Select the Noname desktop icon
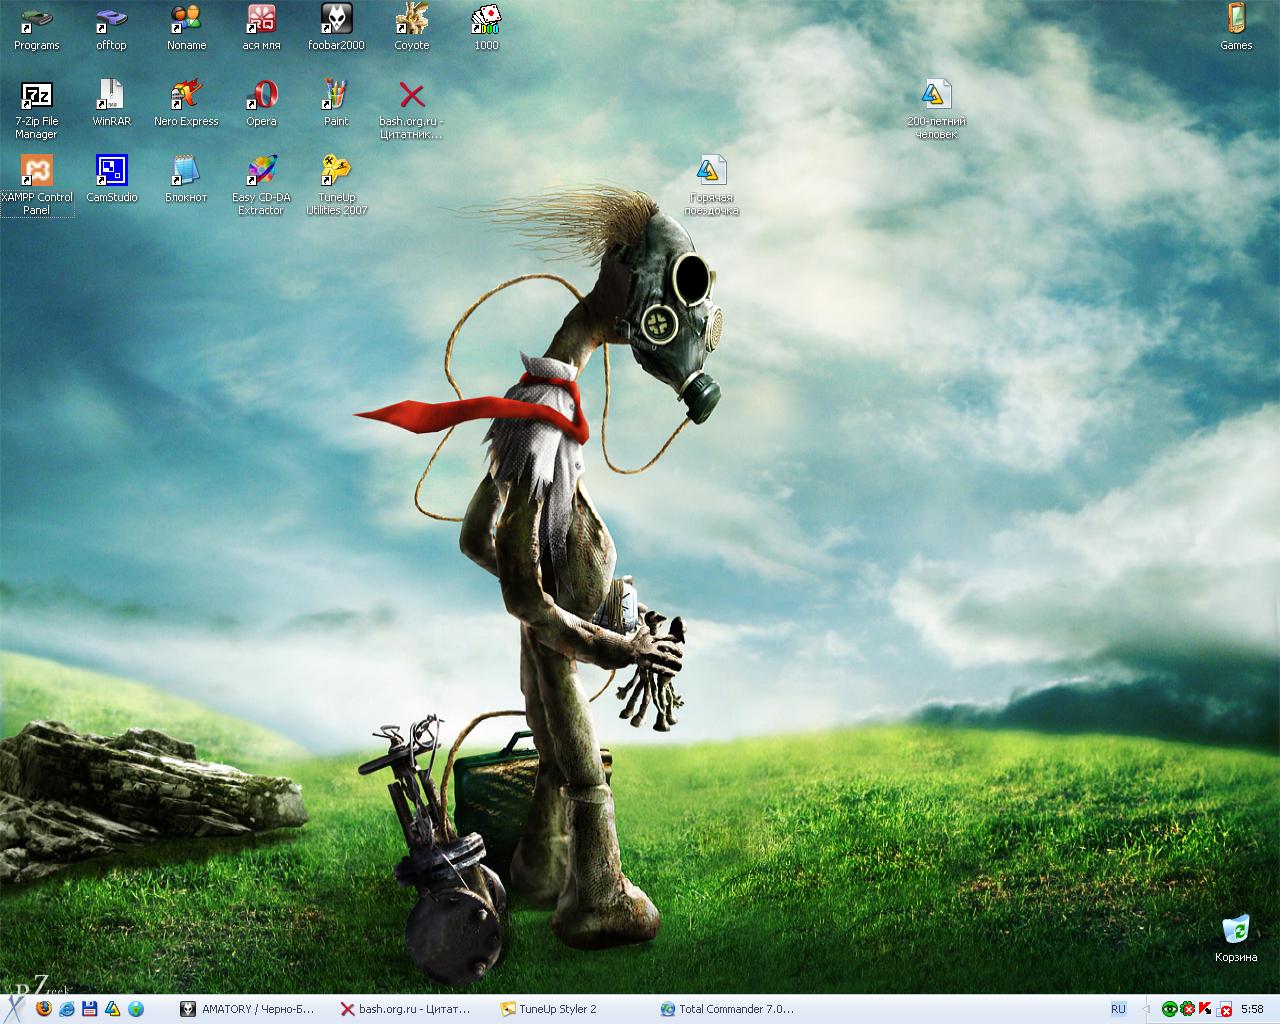 (186, 28)
